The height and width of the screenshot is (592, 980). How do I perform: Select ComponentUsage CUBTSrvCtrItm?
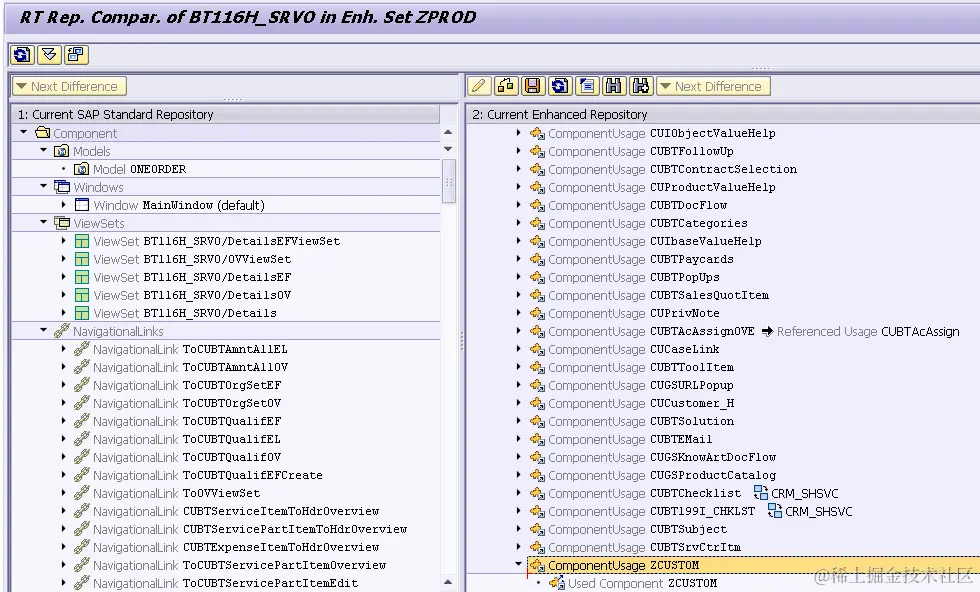644,547
